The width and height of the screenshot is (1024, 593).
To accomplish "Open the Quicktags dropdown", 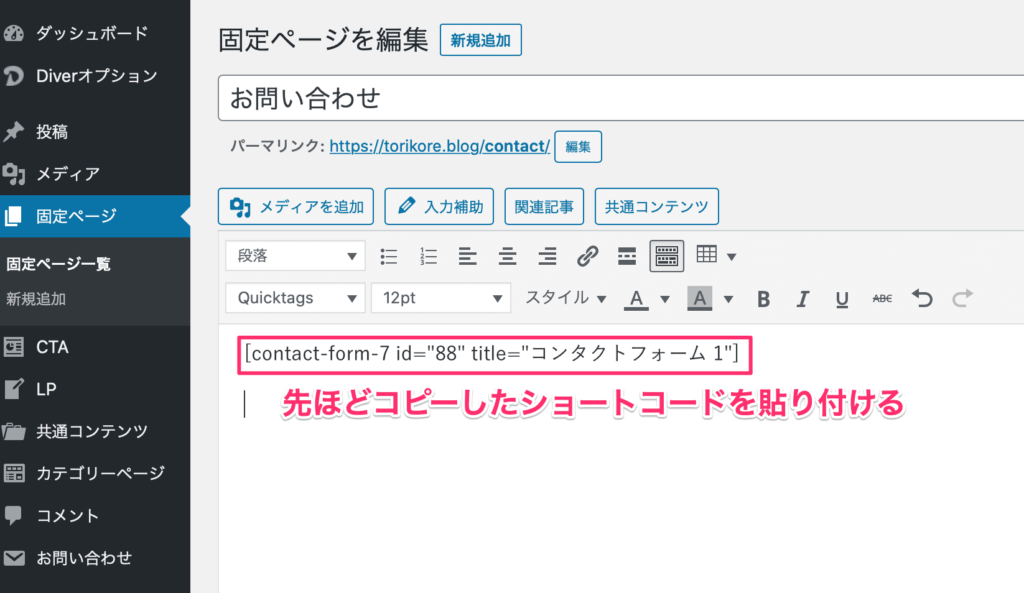I will coord(295,298).
